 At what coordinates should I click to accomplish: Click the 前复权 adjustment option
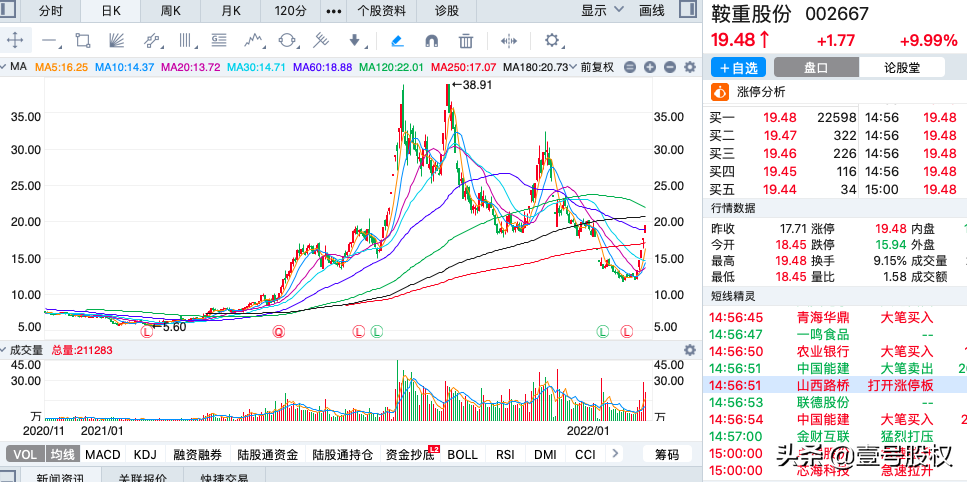coord(597,67)
